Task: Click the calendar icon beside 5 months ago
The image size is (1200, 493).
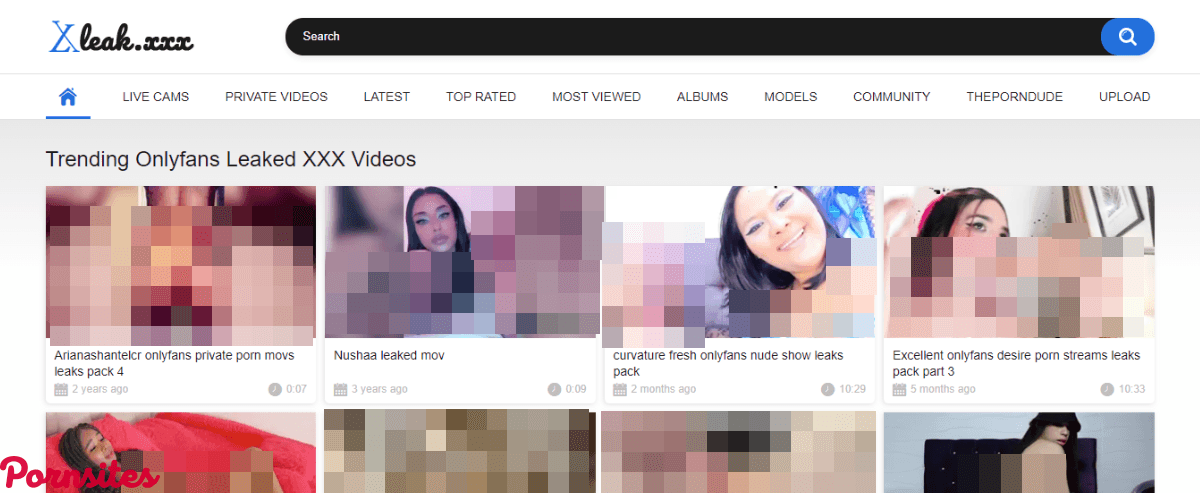Action: (899, 389)
